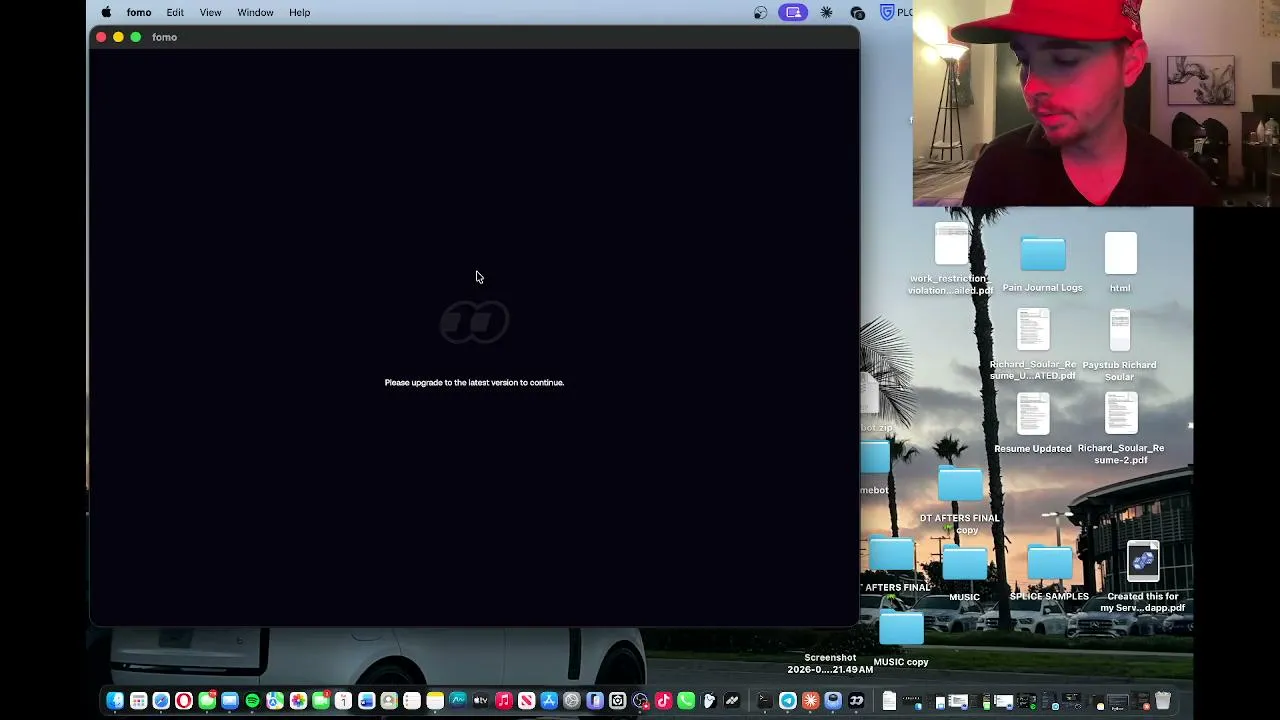Open the Photos app in the Dock

(x=298, y=701)
